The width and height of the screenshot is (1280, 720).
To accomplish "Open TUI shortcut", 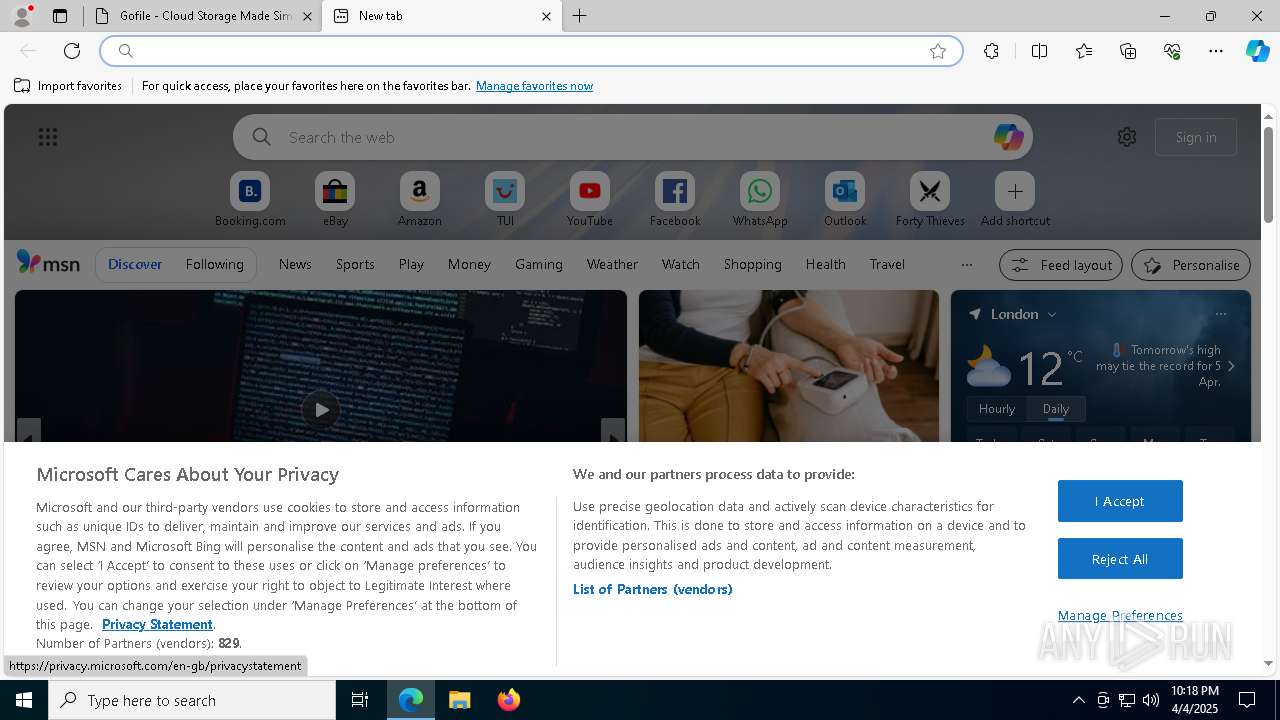I will coord(505,200).
